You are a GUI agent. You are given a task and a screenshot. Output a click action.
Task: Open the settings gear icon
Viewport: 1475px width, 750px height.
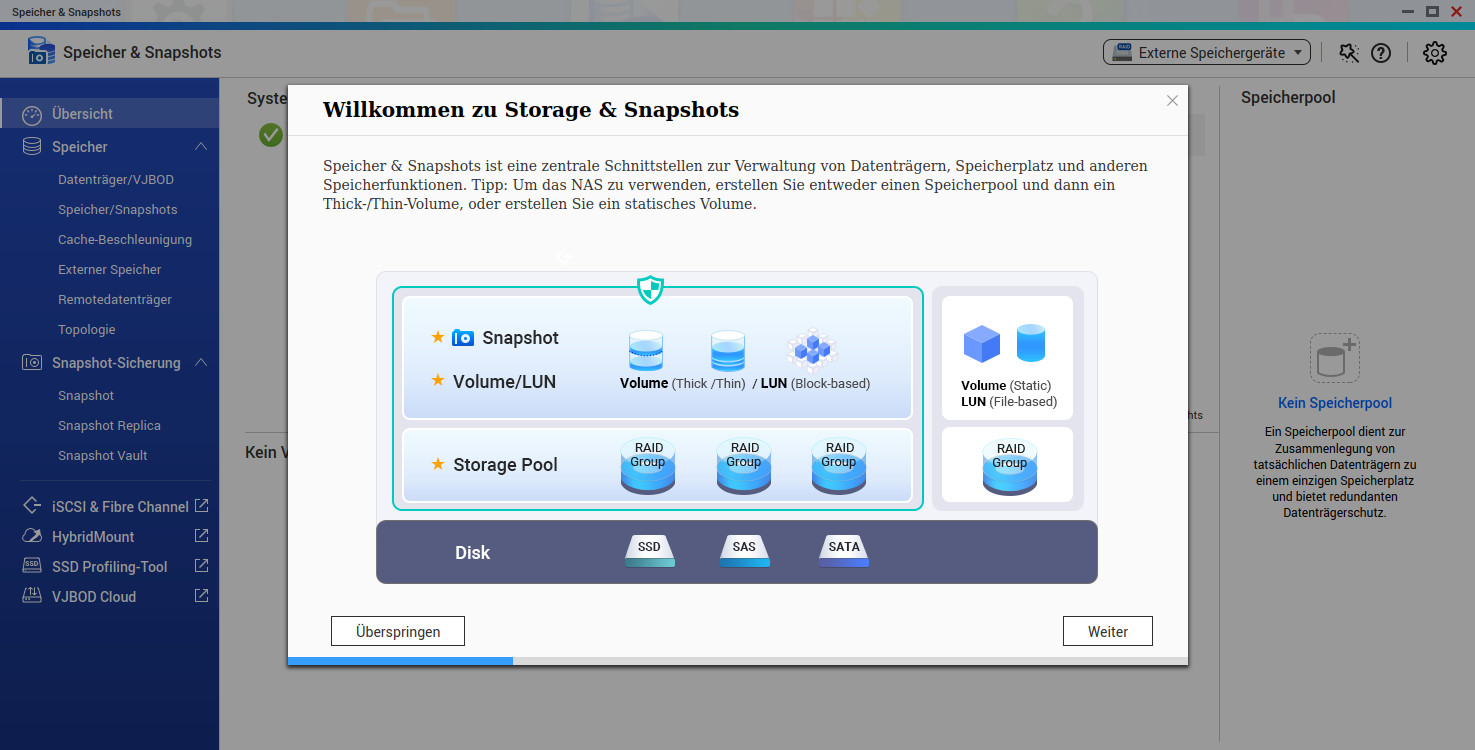coord(1434,53)
